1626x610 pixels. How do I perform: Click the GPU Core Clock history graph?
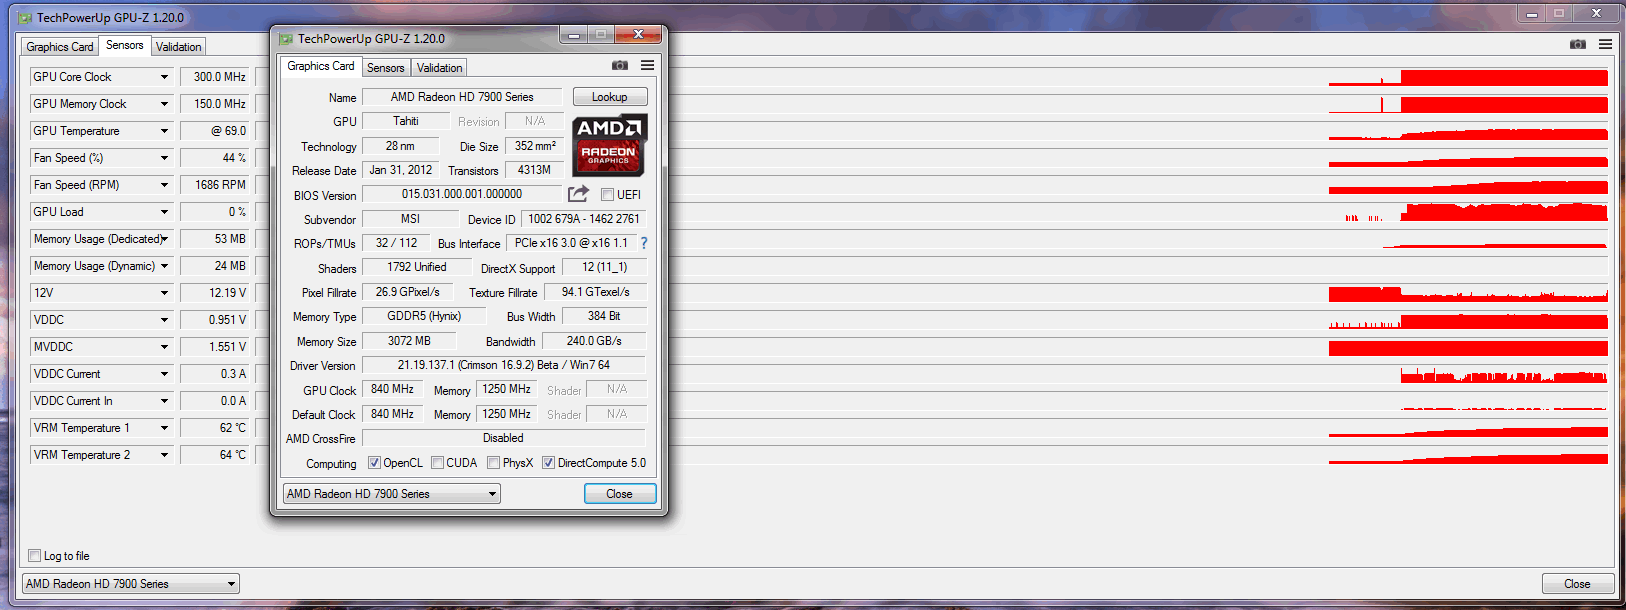[x=1468, y=77]
